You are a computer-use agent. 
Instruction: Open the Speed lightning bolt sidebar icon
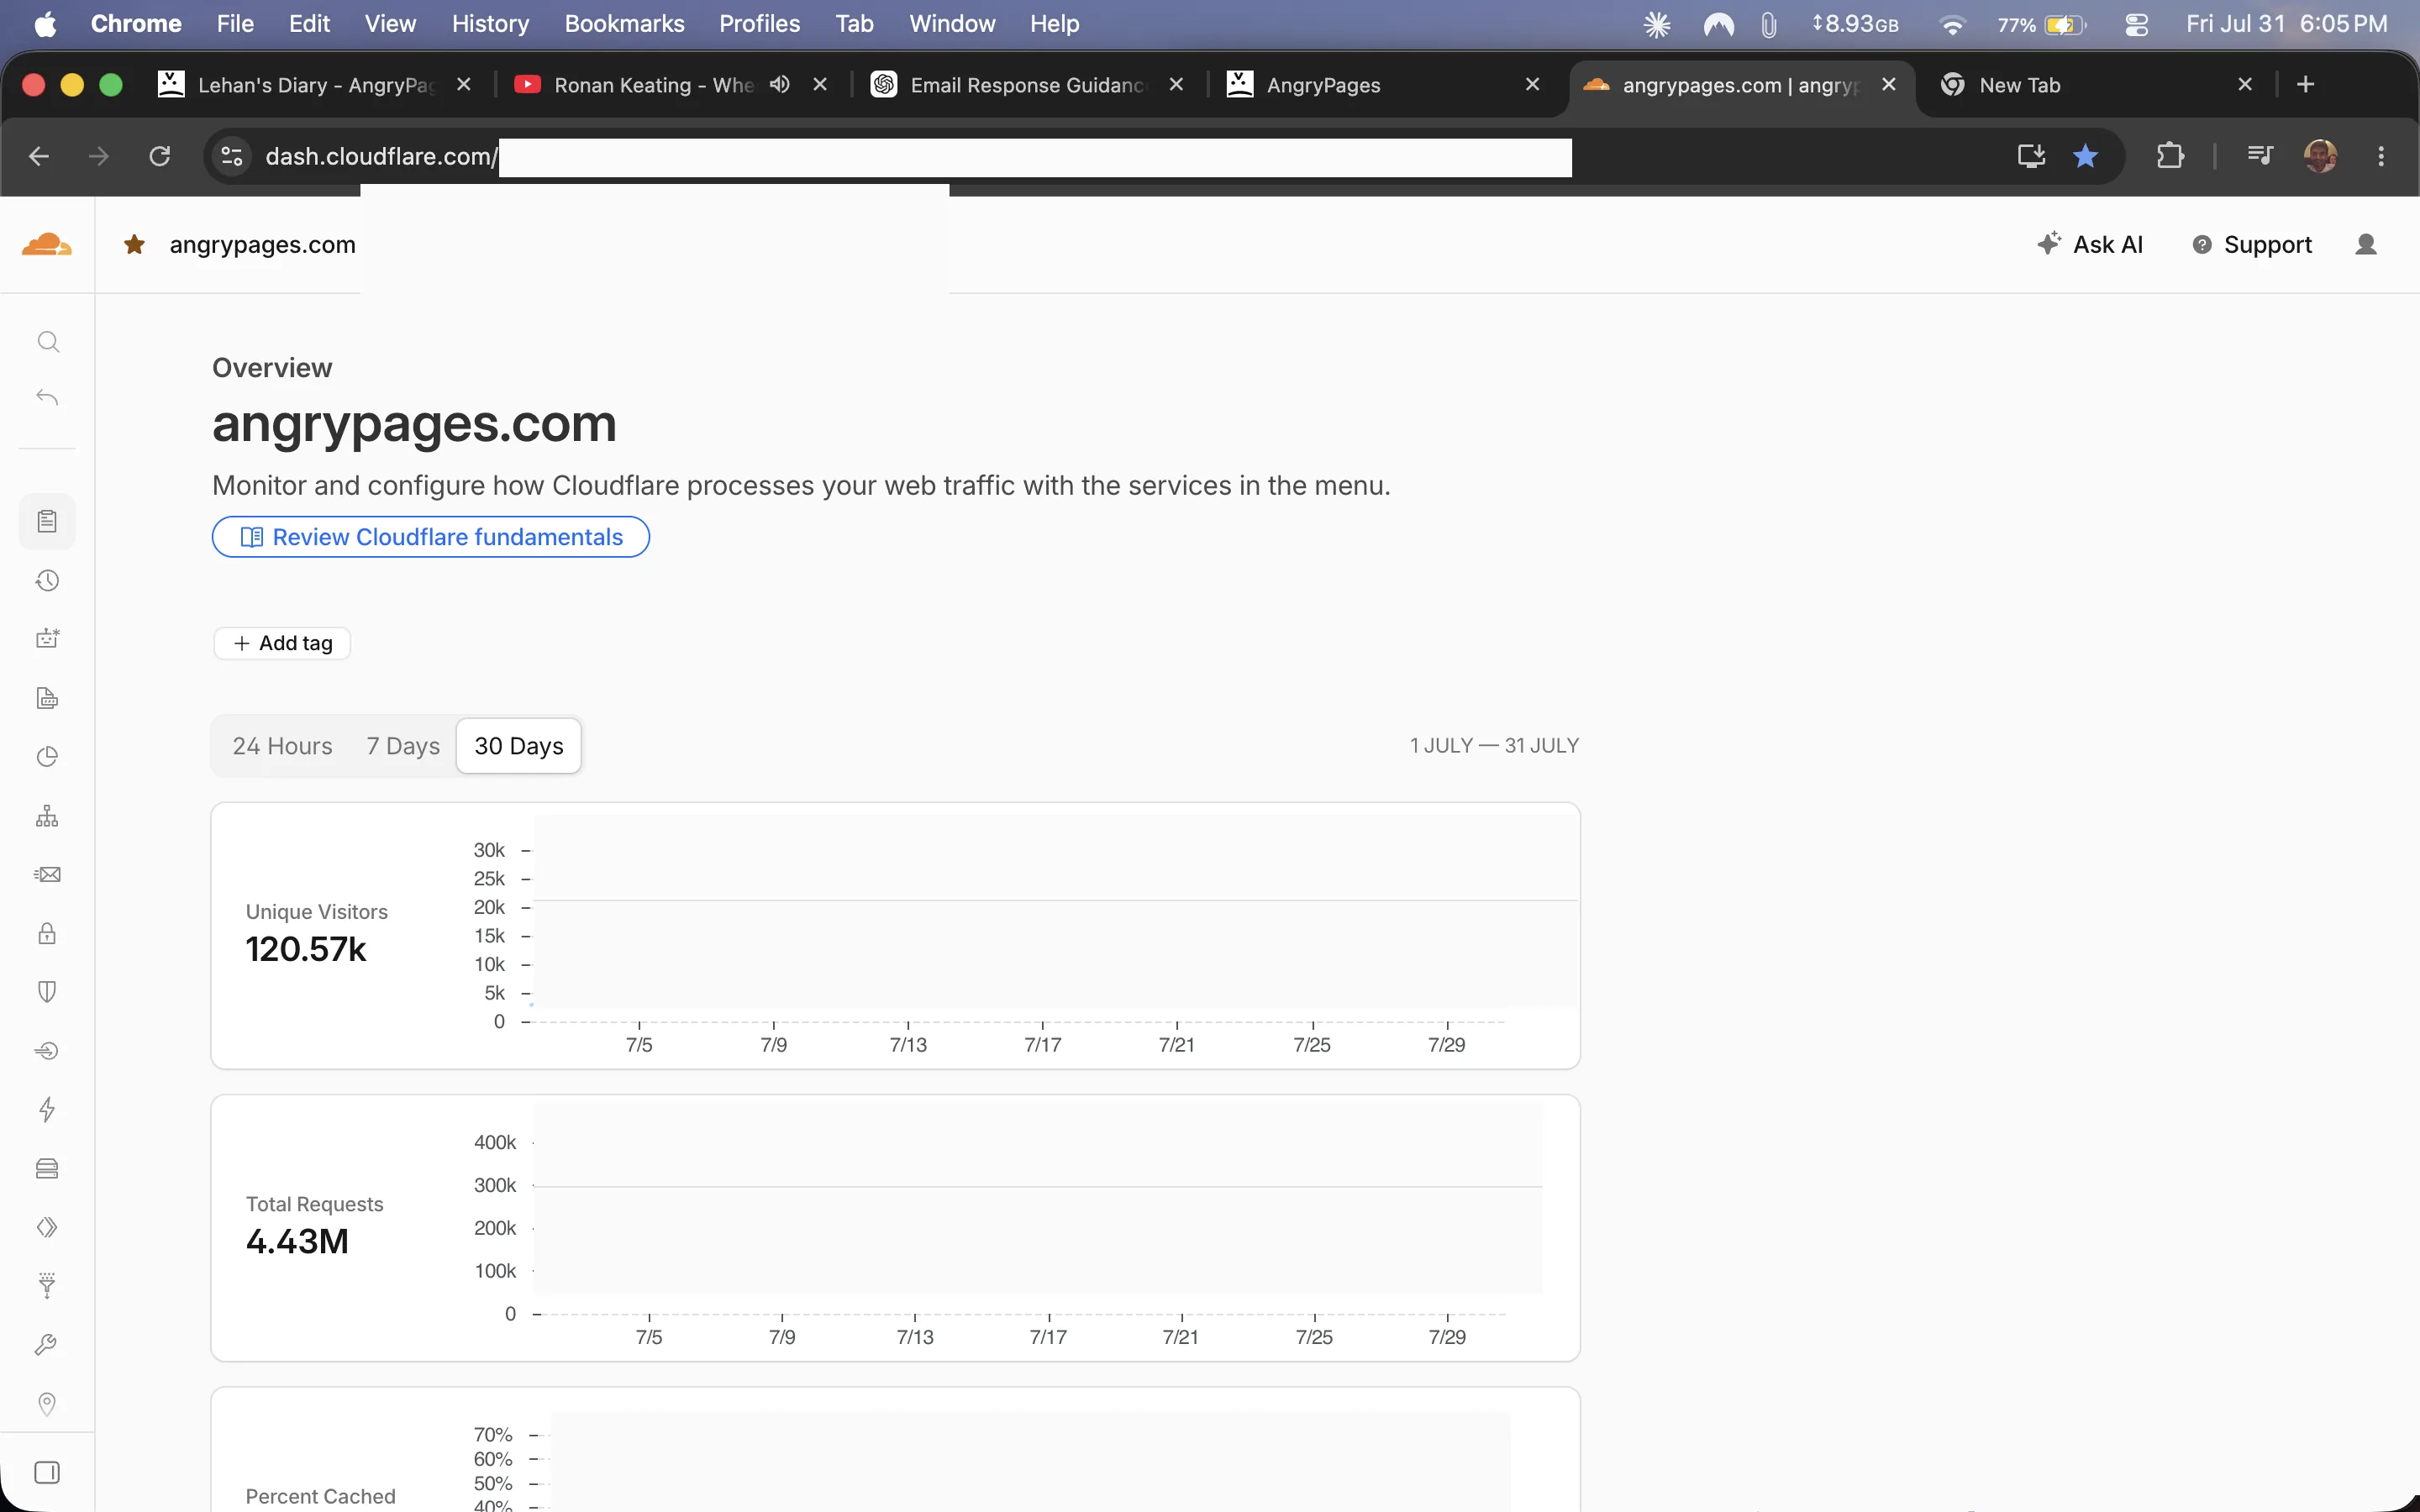click(x=47, y=1109)
